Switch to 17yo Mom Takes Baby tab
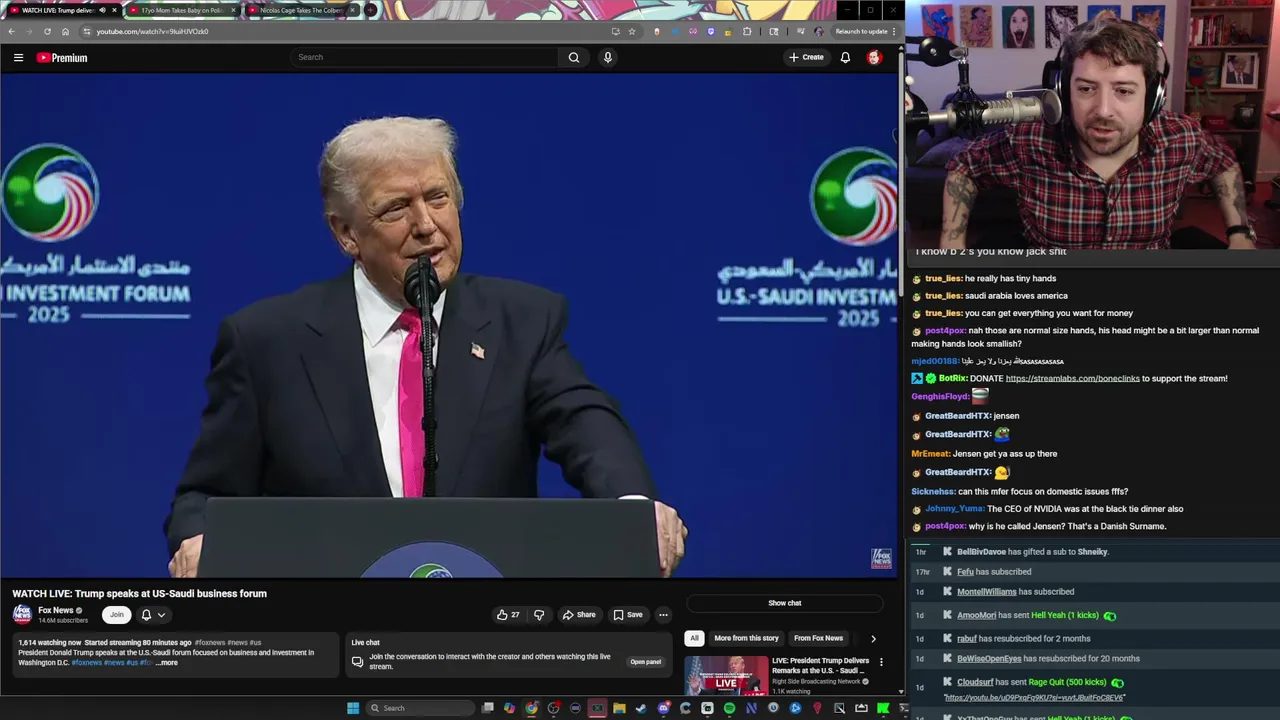This screenshot has width=1280, height=720. 182,10
